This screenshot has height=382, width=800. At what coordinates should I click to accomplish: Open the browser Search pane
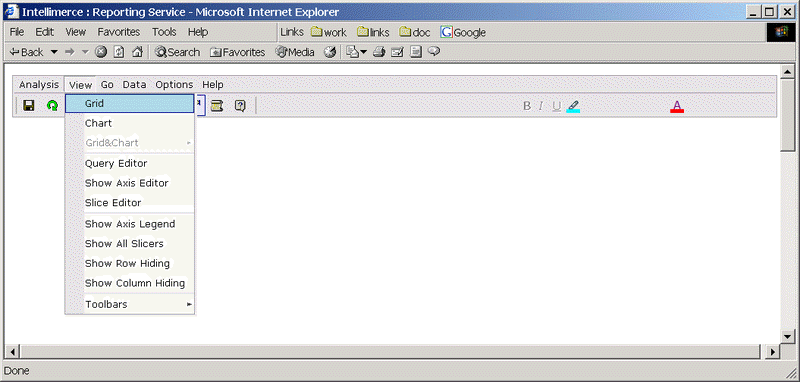178,52
